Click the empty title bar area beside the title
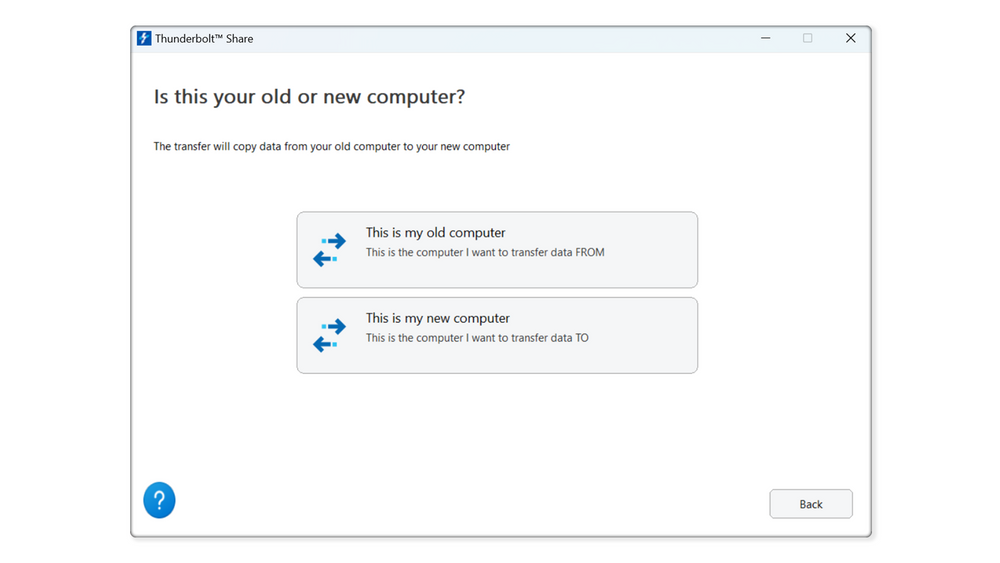The height and width of the screenshot is (563, 1000). coord(500,38)
